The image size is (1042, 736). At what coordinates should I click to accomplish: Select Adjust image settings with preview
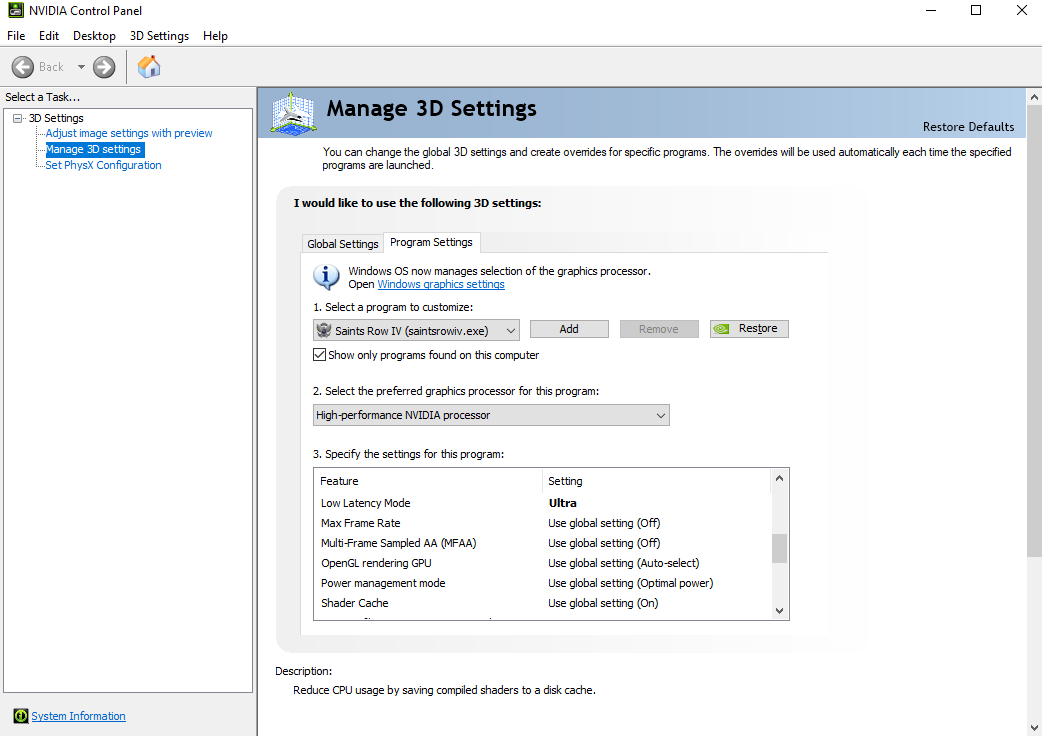129,133
